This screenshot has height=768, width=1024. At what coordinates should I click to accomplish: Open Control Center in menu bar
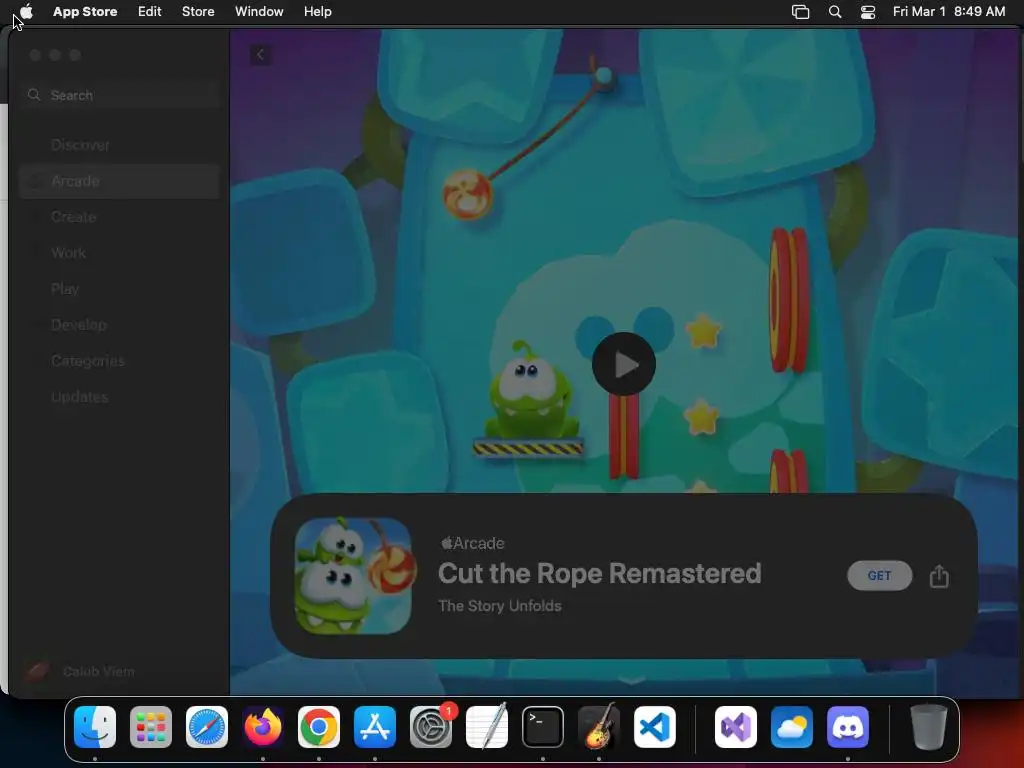click(867, 11)
